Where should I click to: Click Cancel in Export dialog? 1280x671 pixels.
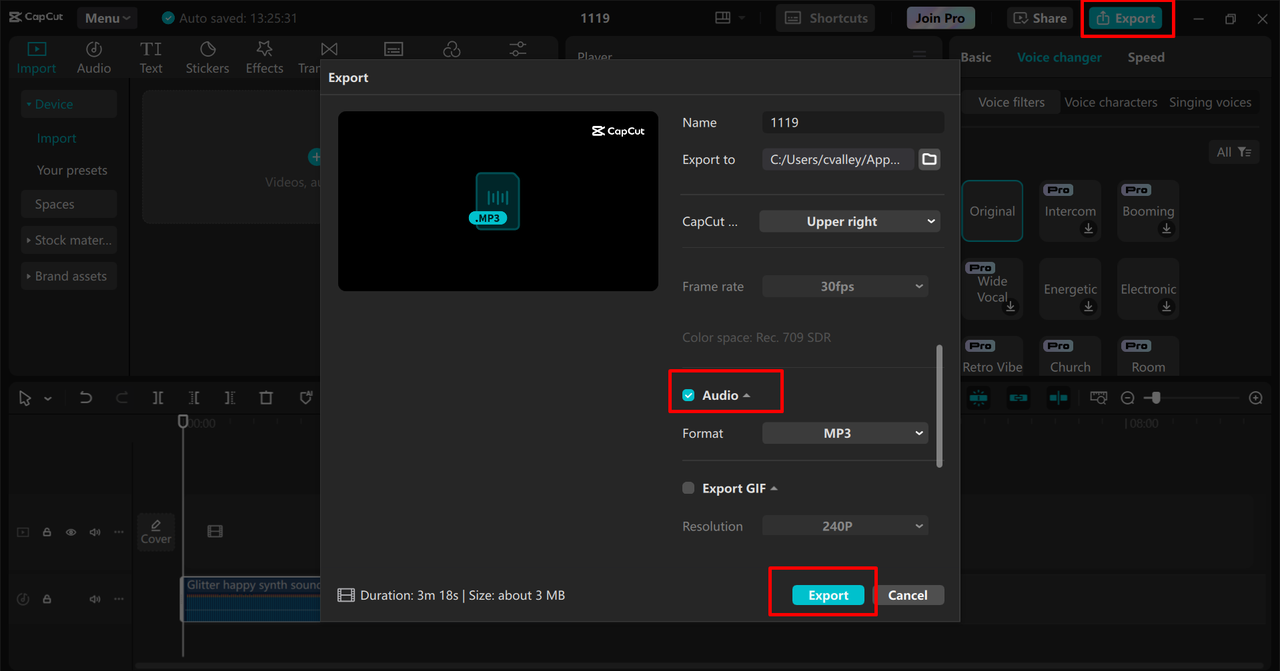point(908,595)
